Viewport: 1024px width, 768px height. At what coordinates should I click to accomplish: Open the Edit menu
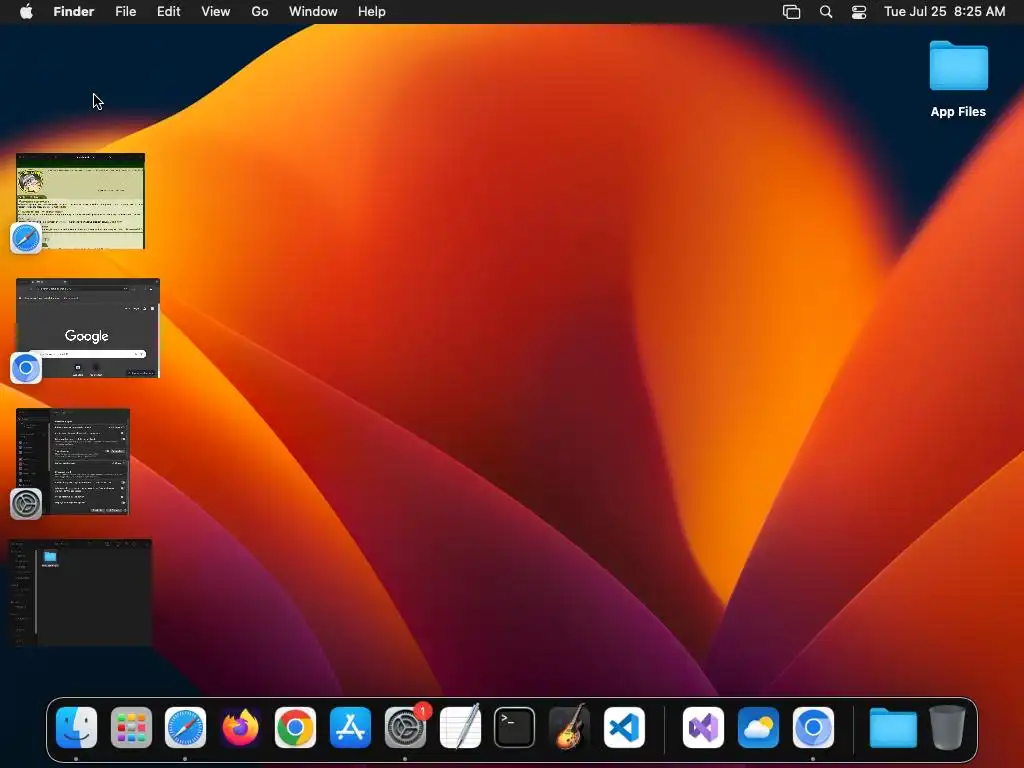168,12
